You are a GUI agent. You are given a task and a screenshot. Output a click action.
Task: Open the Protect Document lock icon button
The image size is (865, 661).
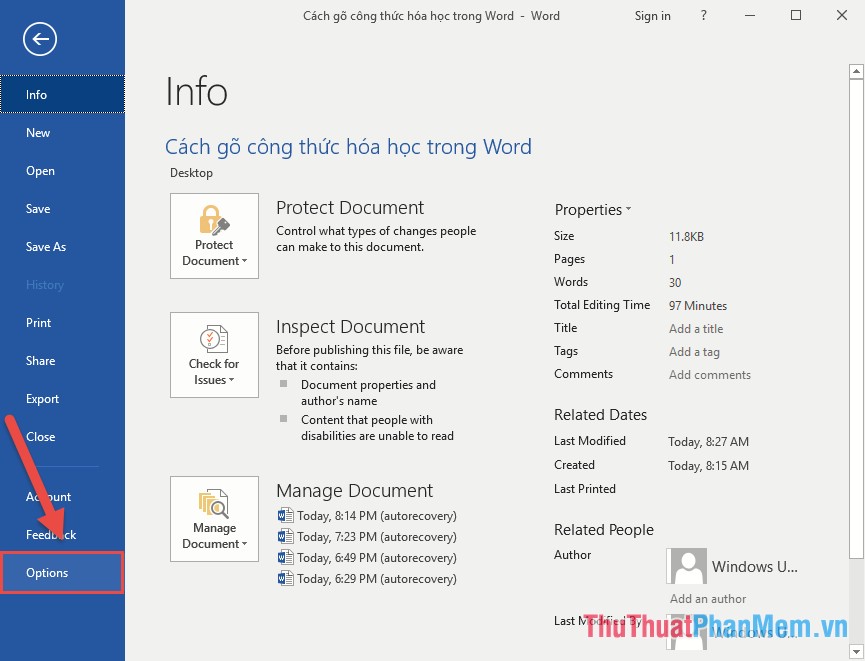[214, 236]
